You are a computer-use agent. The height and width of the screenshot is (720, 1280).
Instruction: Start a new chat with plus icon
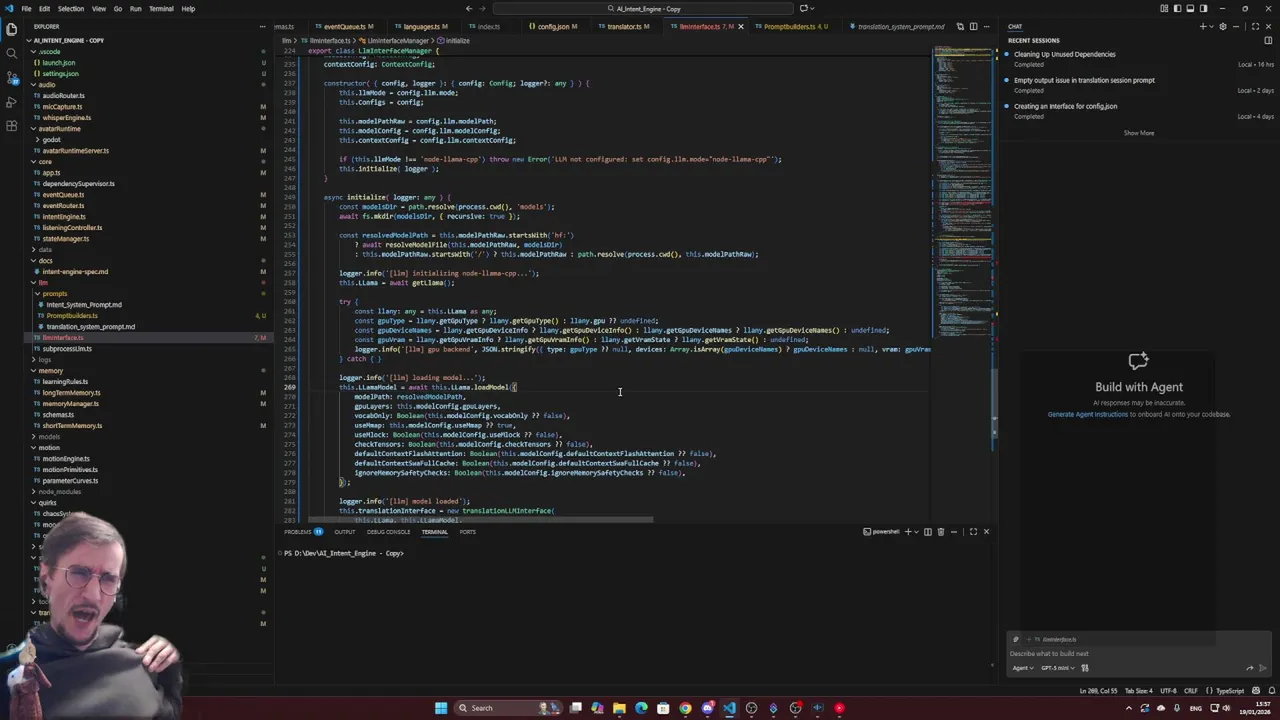pos(1203,26)
